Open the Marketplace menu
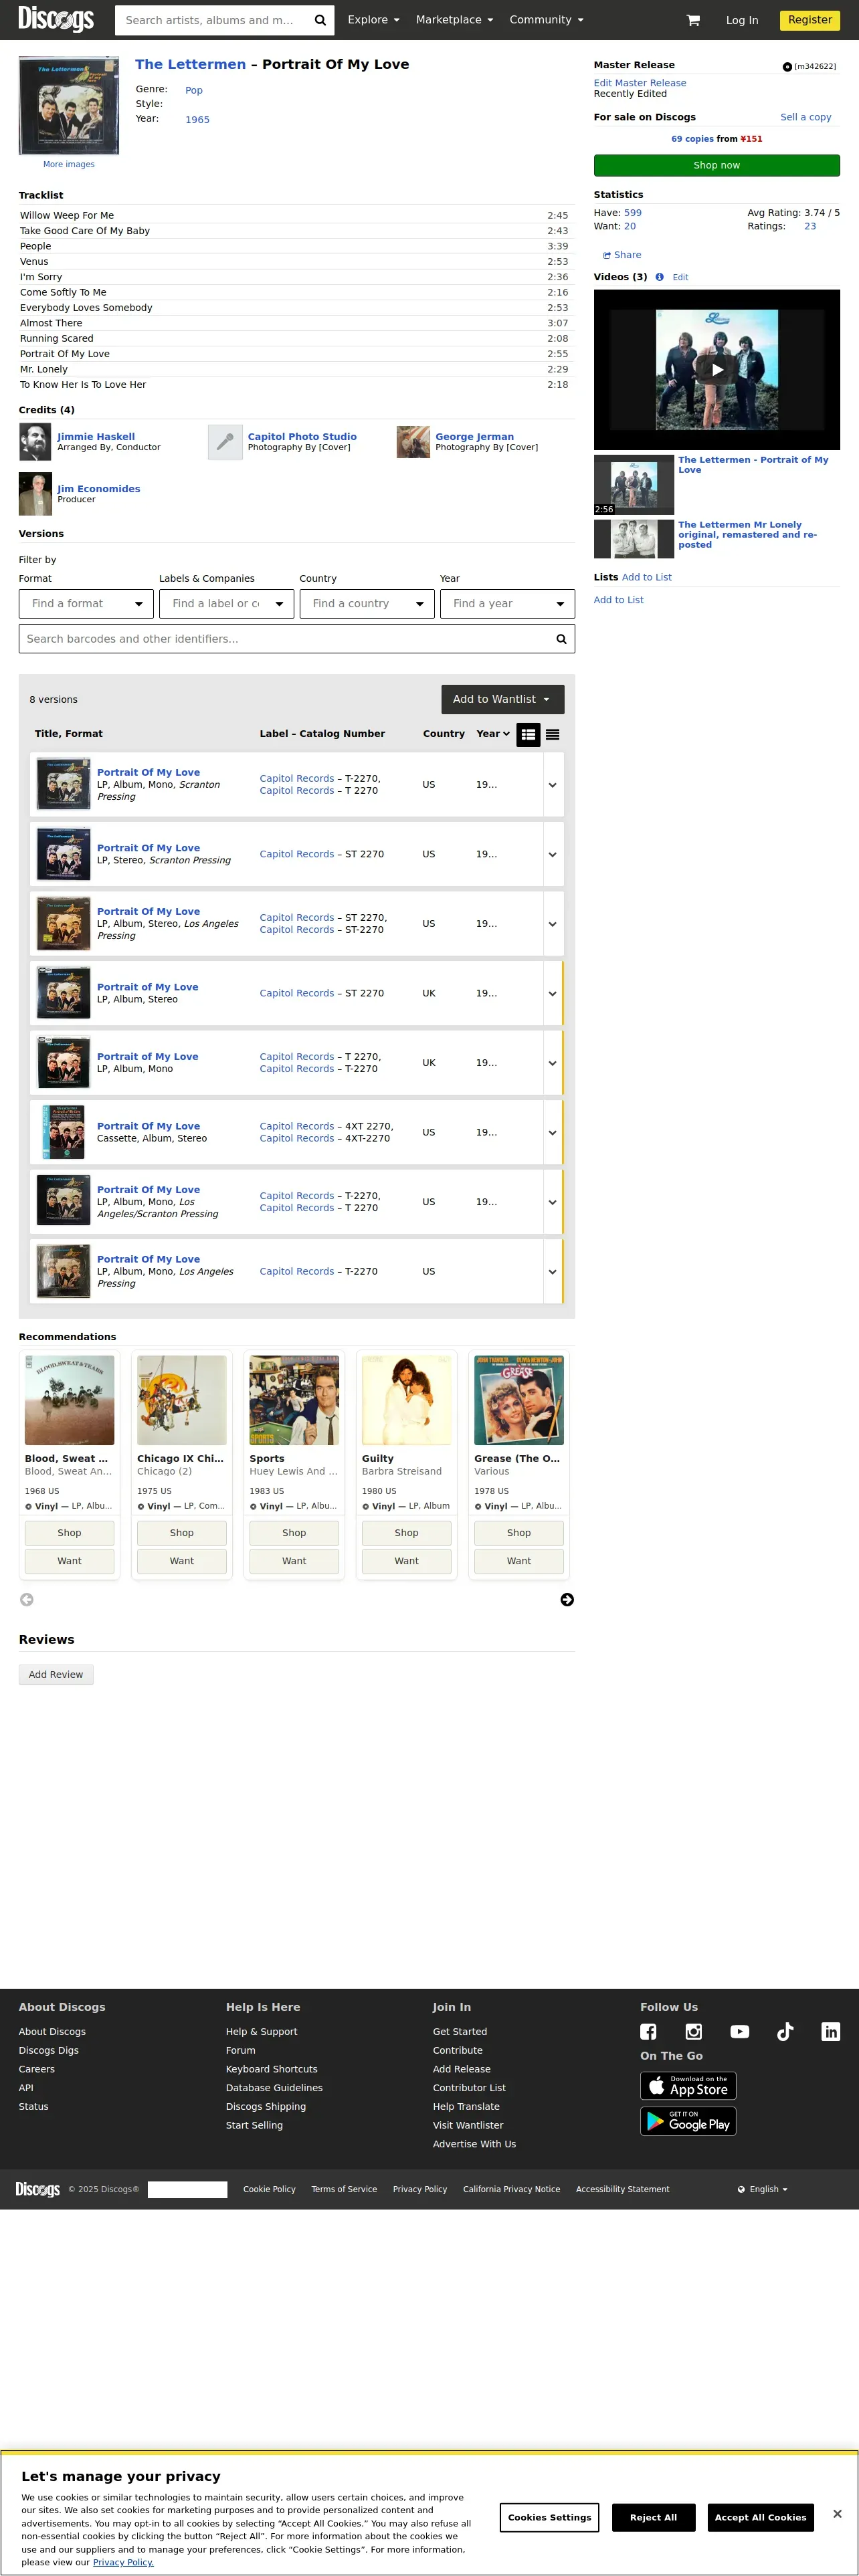859x2576 pixels. pos(454,20)
